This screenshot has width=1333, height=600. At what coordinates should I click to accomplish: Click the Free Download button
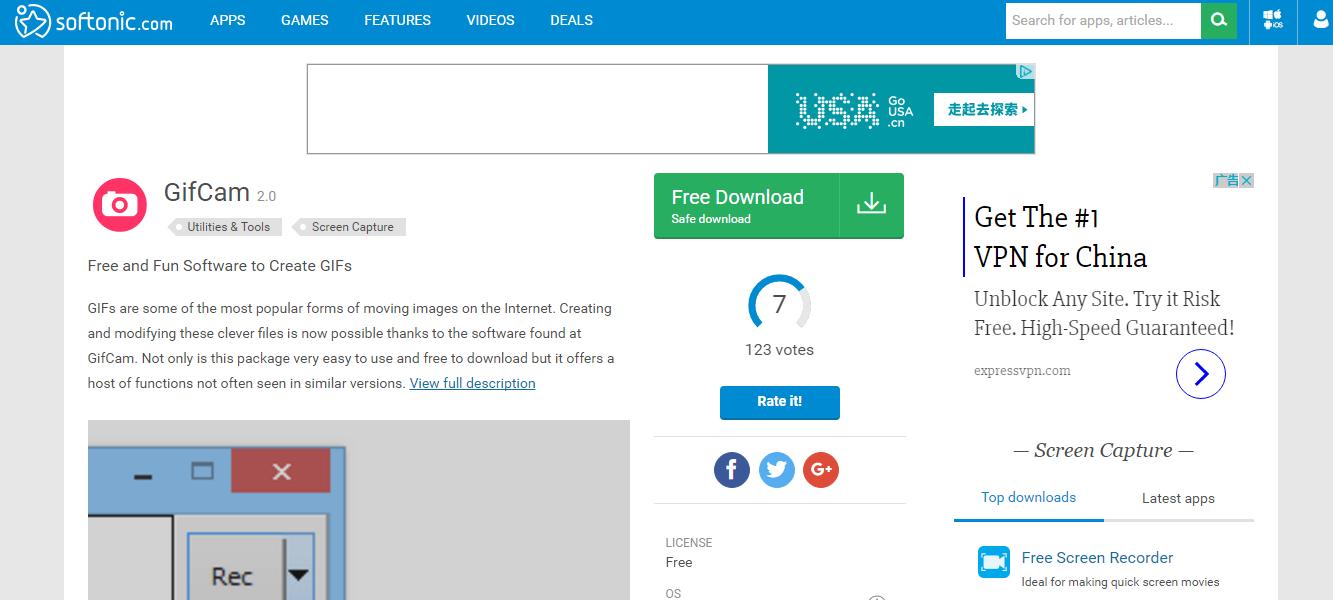click(778, 206)
